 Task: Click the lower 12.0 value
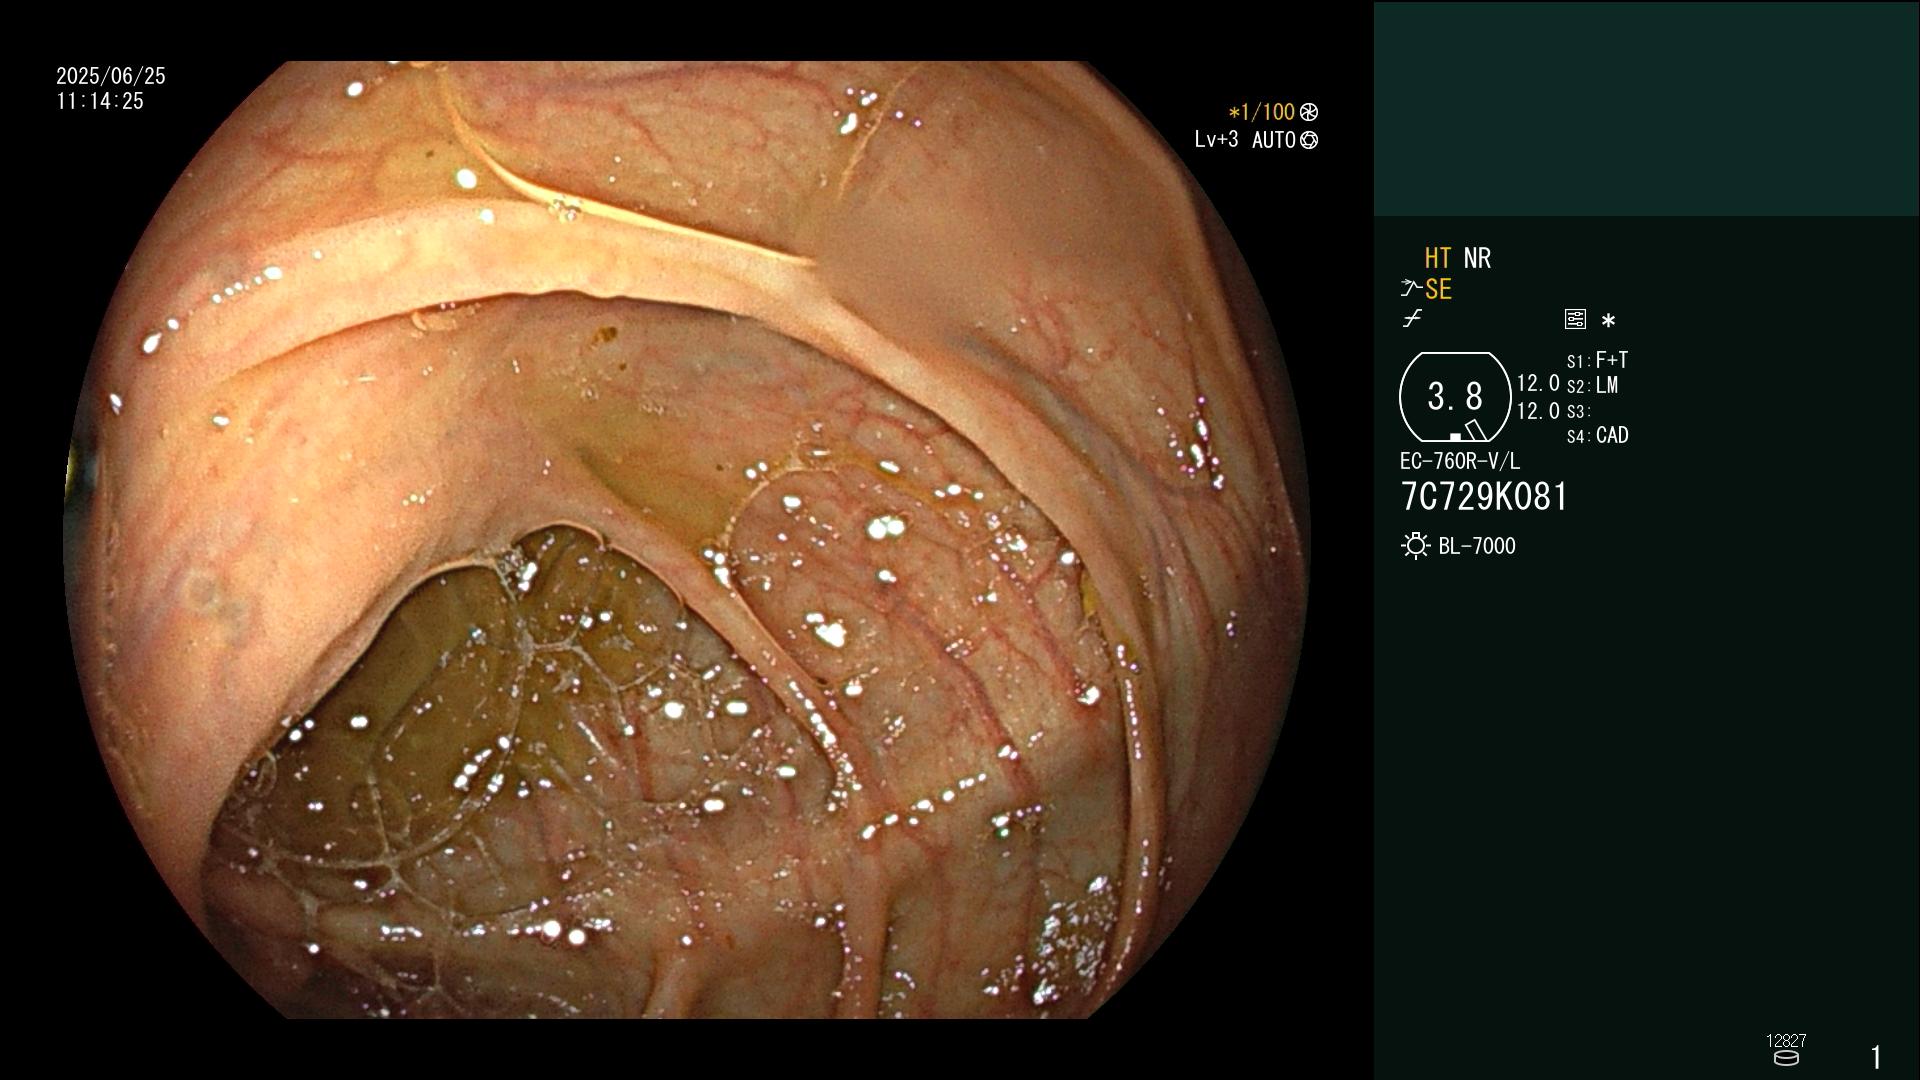tap(1538, 411)
